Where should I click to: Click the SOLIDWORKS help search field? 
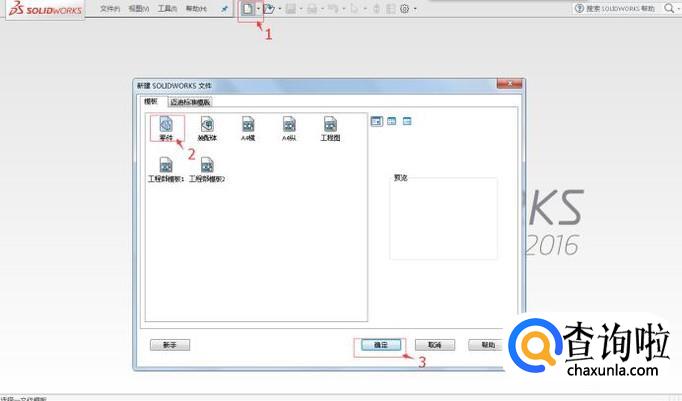click(620, 8)
